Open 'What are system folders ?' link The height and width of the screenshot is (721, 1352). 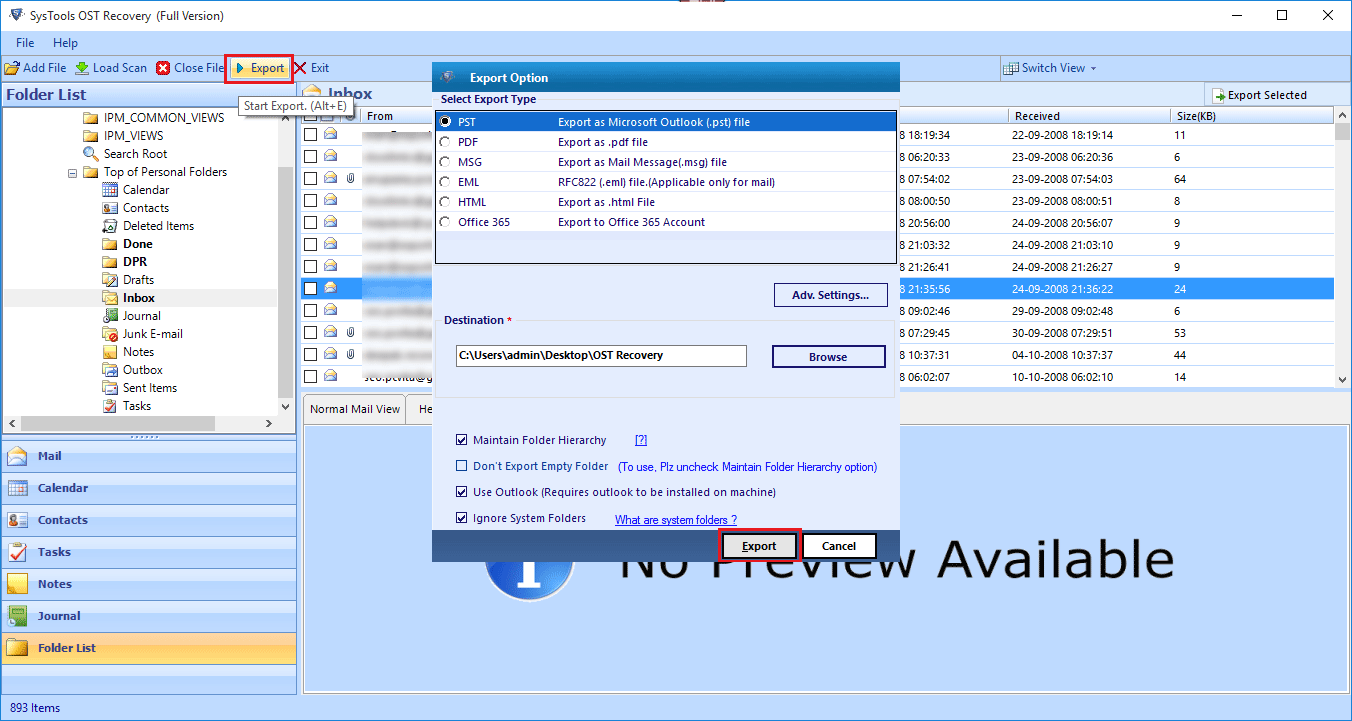click(676, 520)
